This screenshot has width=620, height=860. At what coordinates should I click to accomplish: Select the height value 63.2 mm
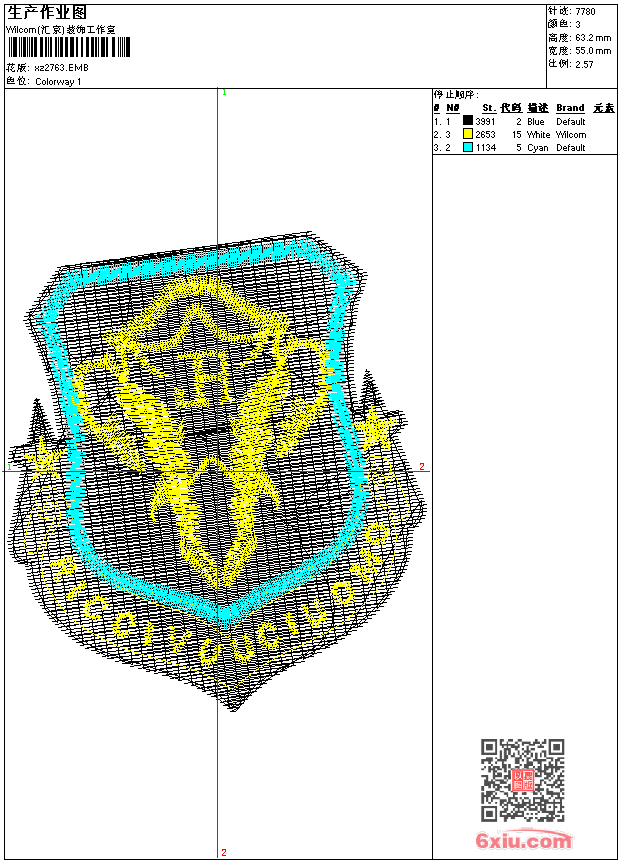tap(593, 38)
